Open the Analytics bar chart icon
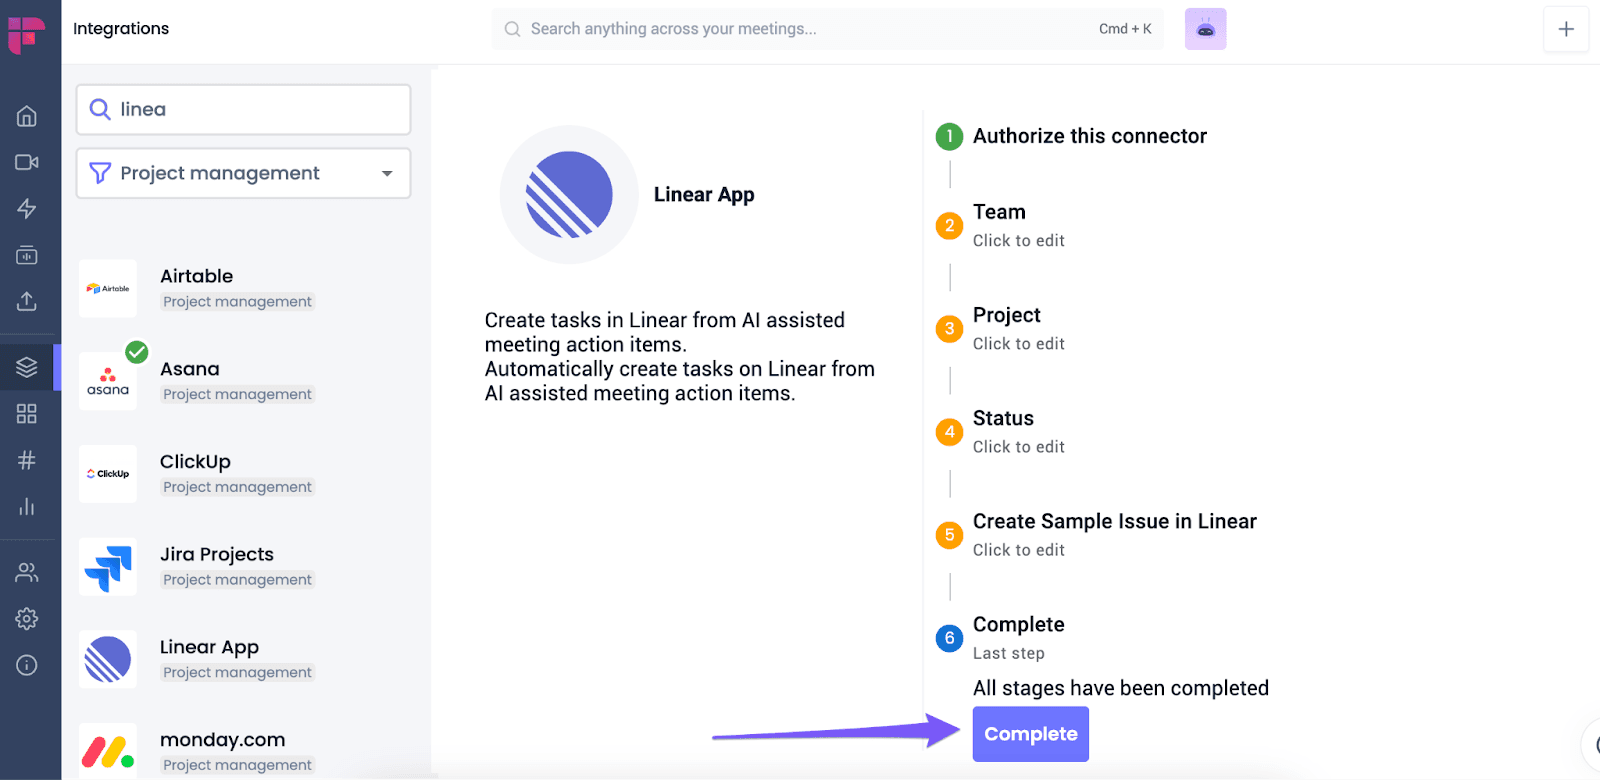This screenshot has height=780, width=1600. pos(27,506)
